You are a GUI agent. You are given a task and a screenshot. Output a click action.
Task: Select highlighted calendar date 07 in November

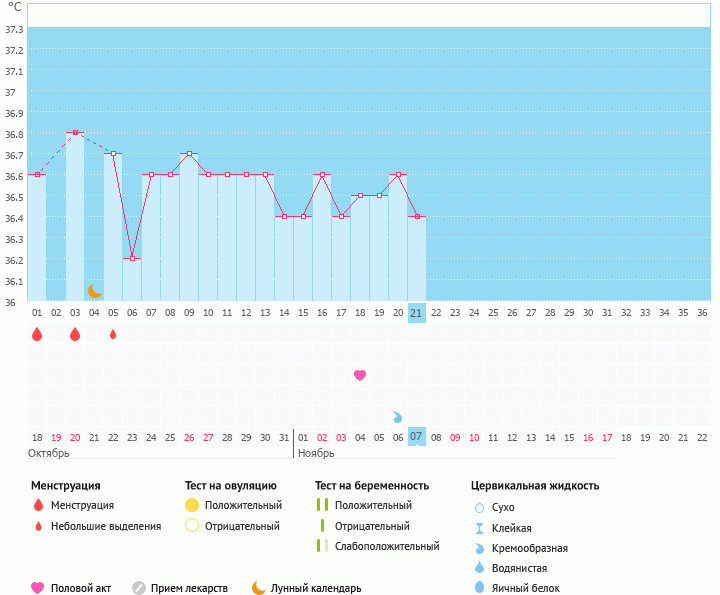pyautogui.click(x=417, y=436)
